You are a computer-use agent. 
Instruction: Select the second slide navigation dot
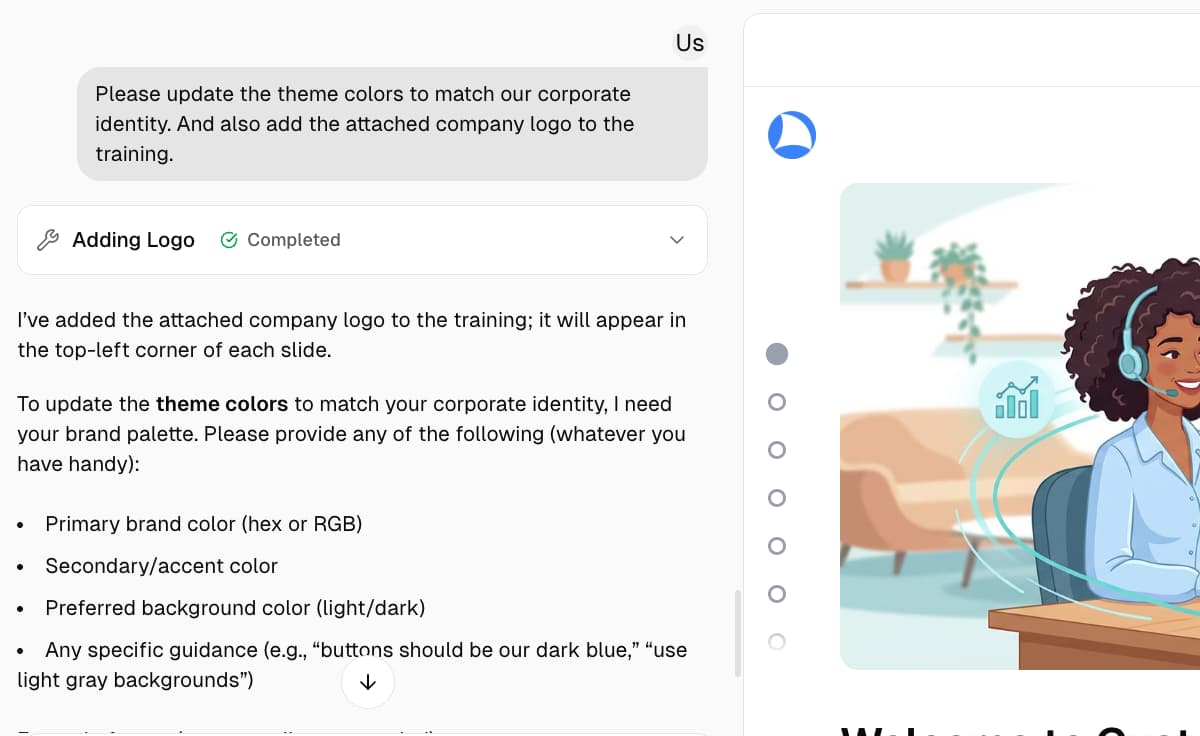[x=777, y=402]
